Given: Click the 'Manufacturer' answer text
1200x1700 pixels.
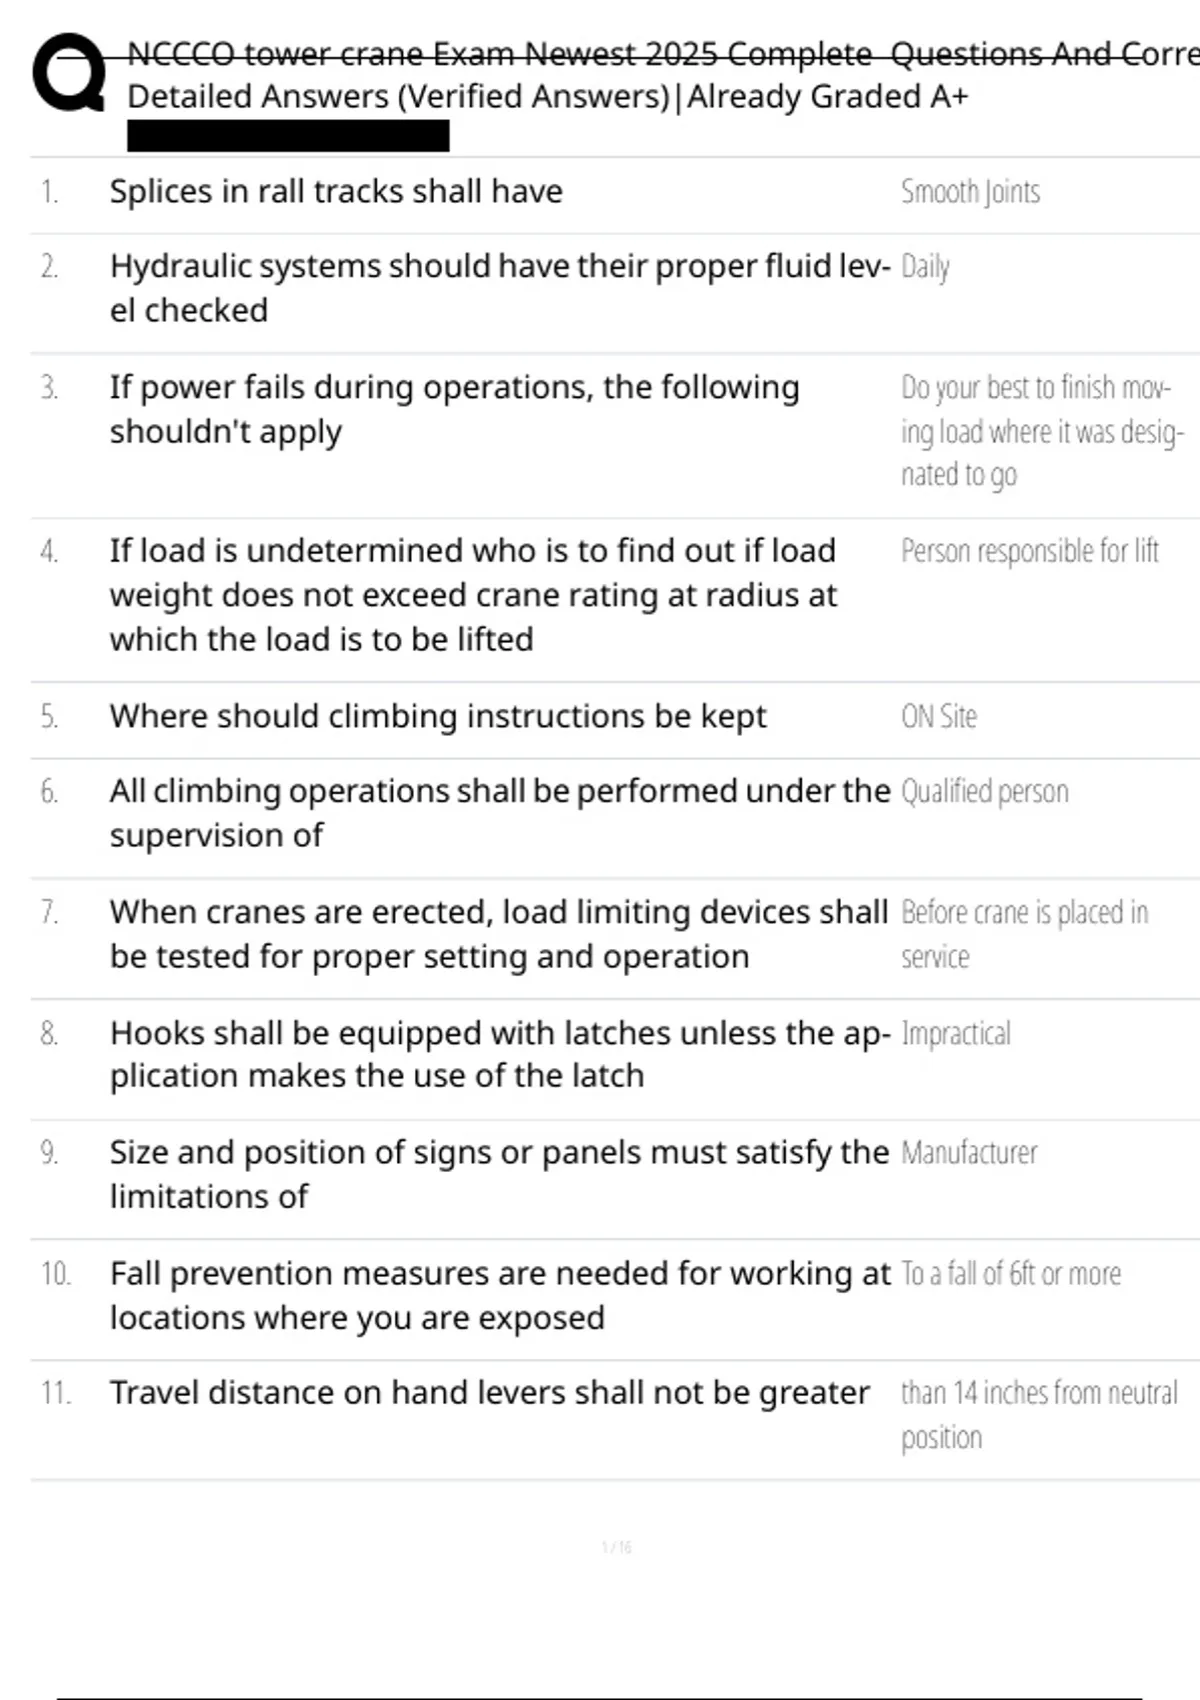Looking at the screenshot, I should (x=968, y=1153).
